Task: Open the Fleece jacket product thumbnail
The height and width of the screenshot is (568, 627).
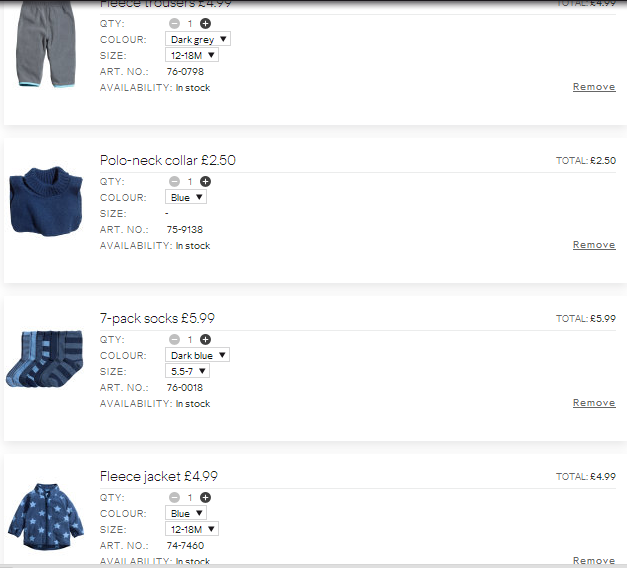Action: (46, 516)
